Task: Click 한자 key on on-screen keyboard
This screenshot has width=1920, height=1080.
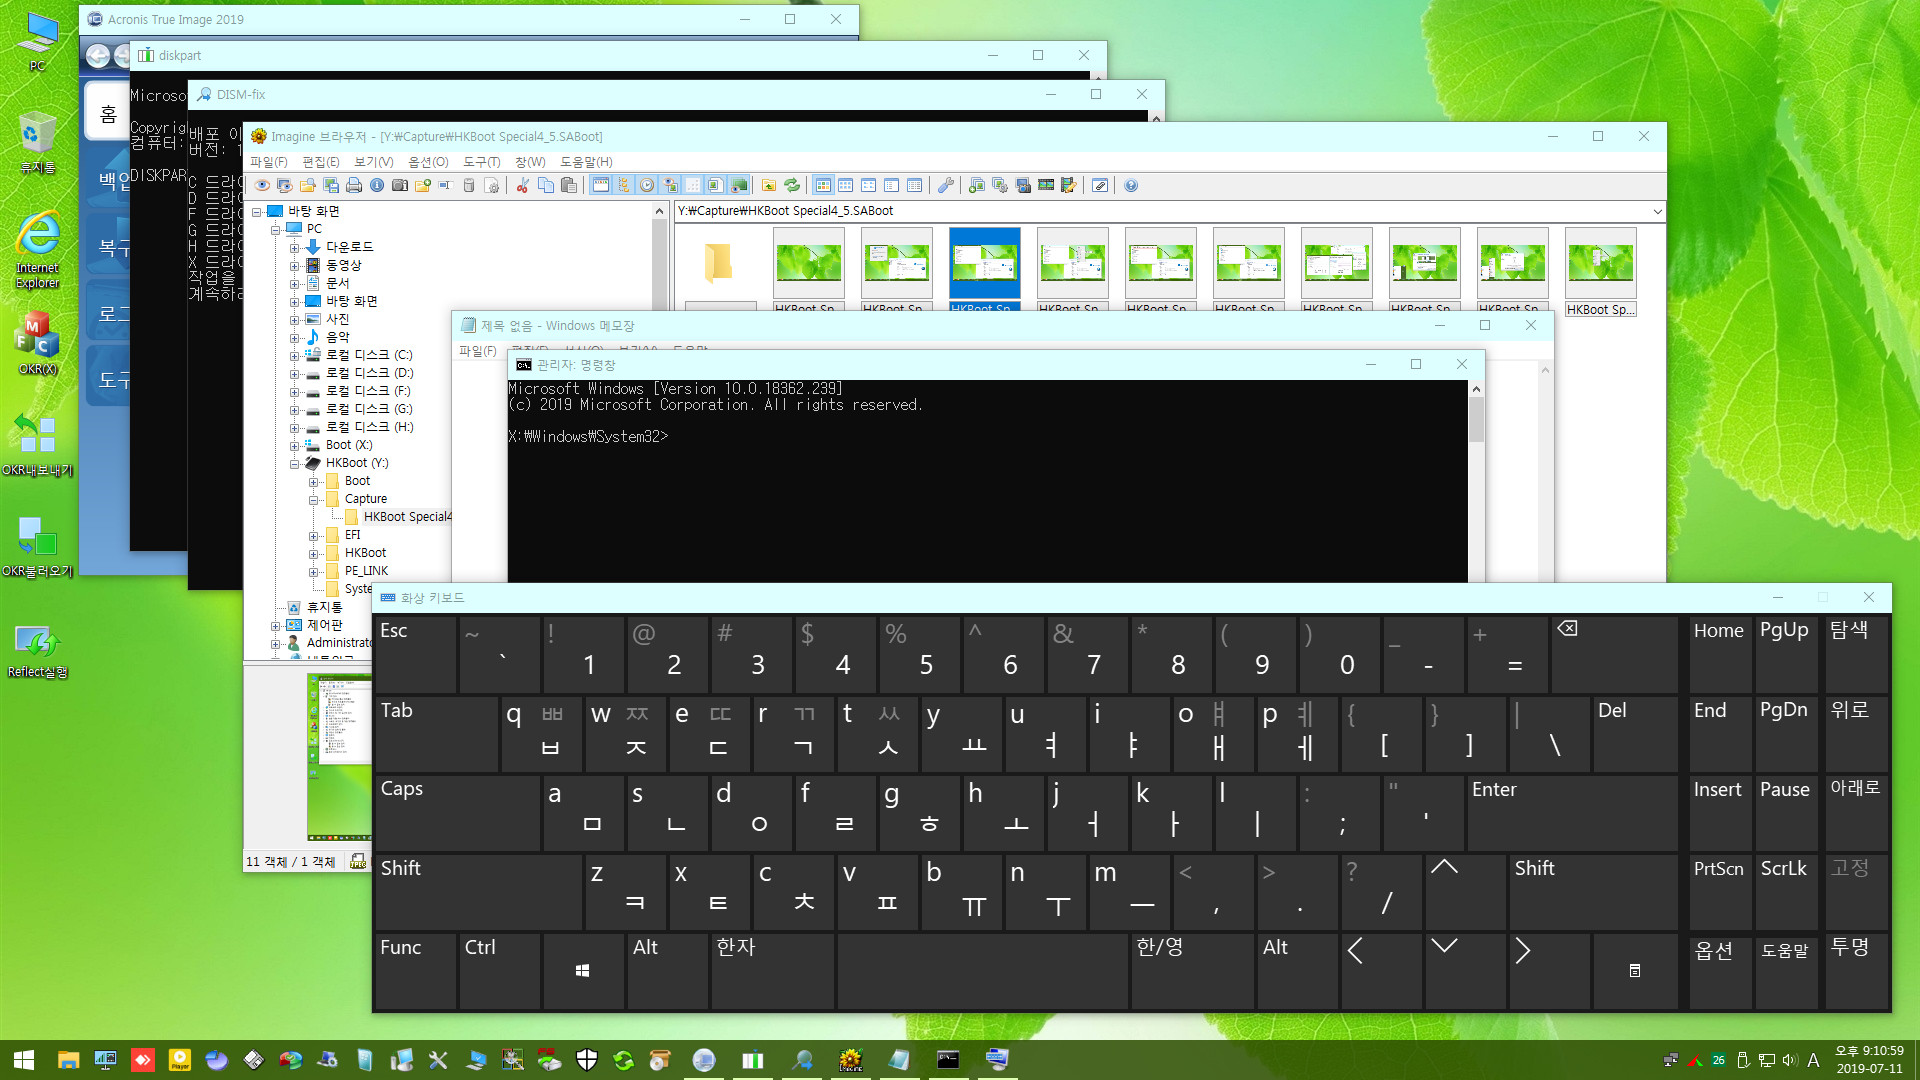Action: (x=772, y=971)
